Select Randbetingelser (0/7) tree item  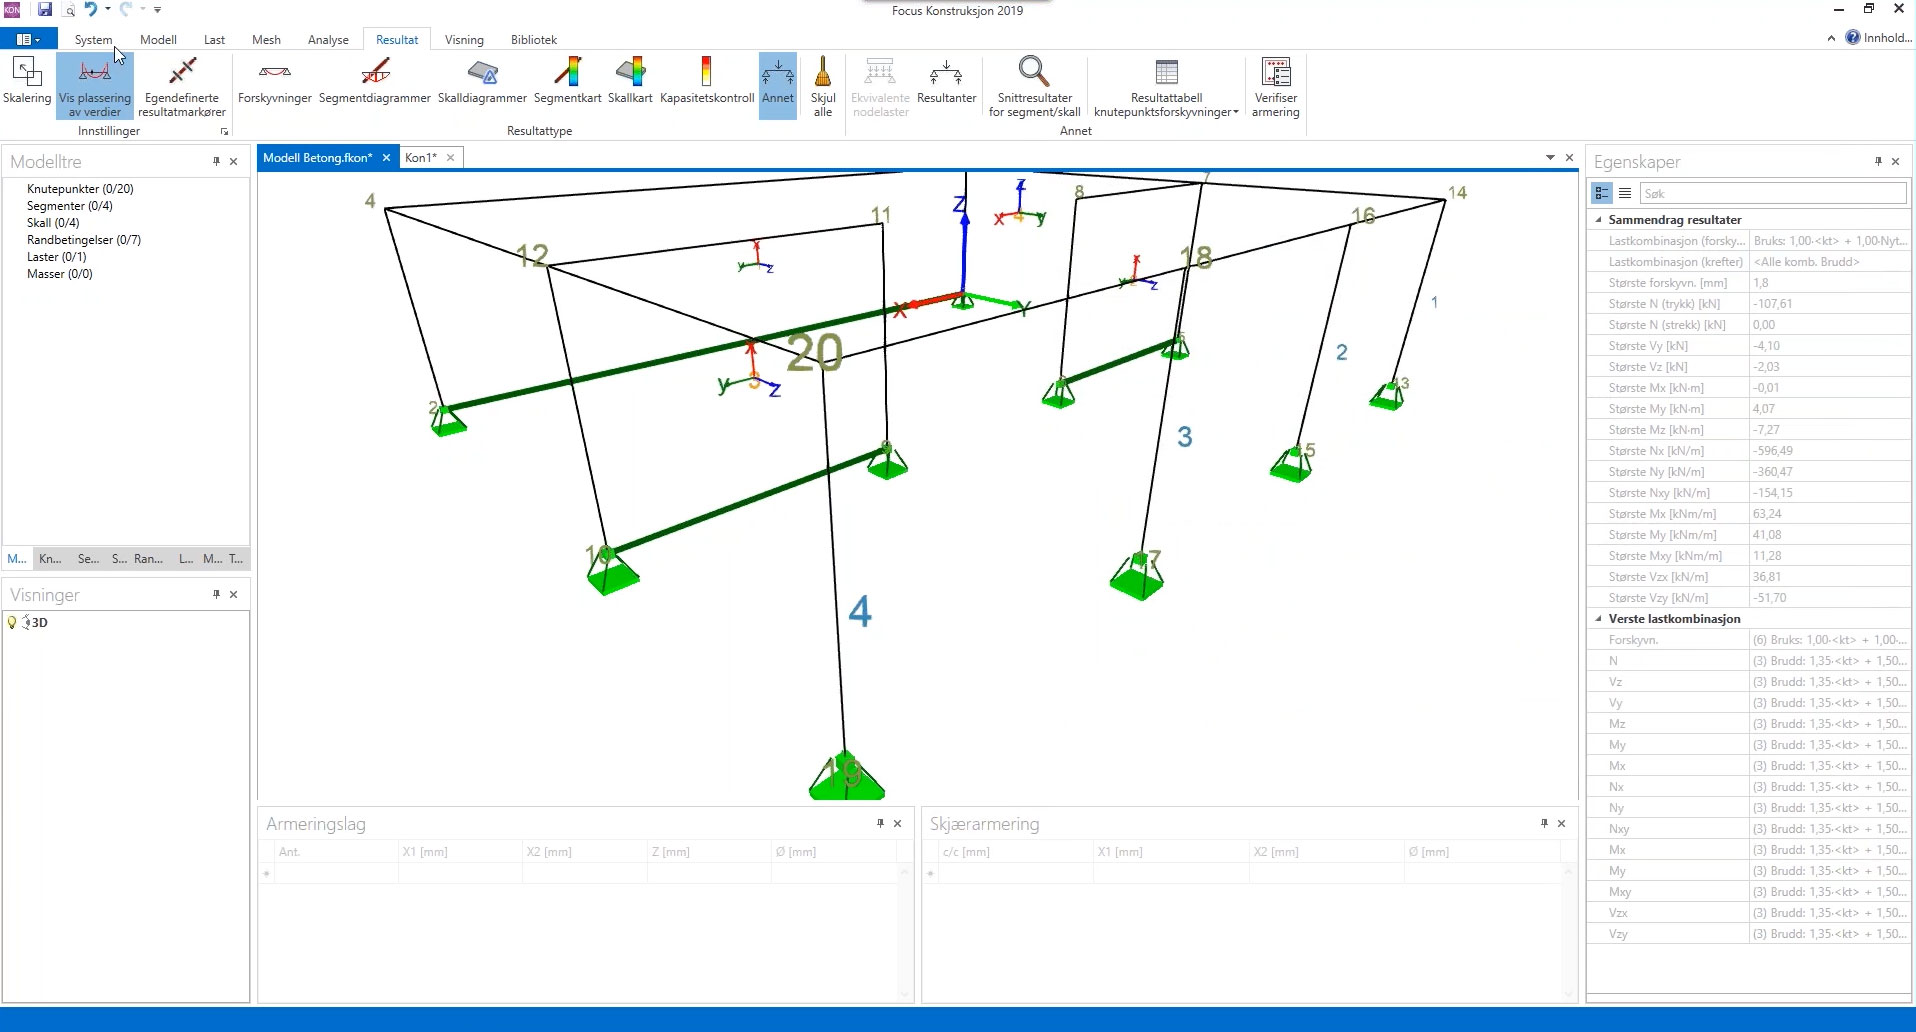coord(84,240)
